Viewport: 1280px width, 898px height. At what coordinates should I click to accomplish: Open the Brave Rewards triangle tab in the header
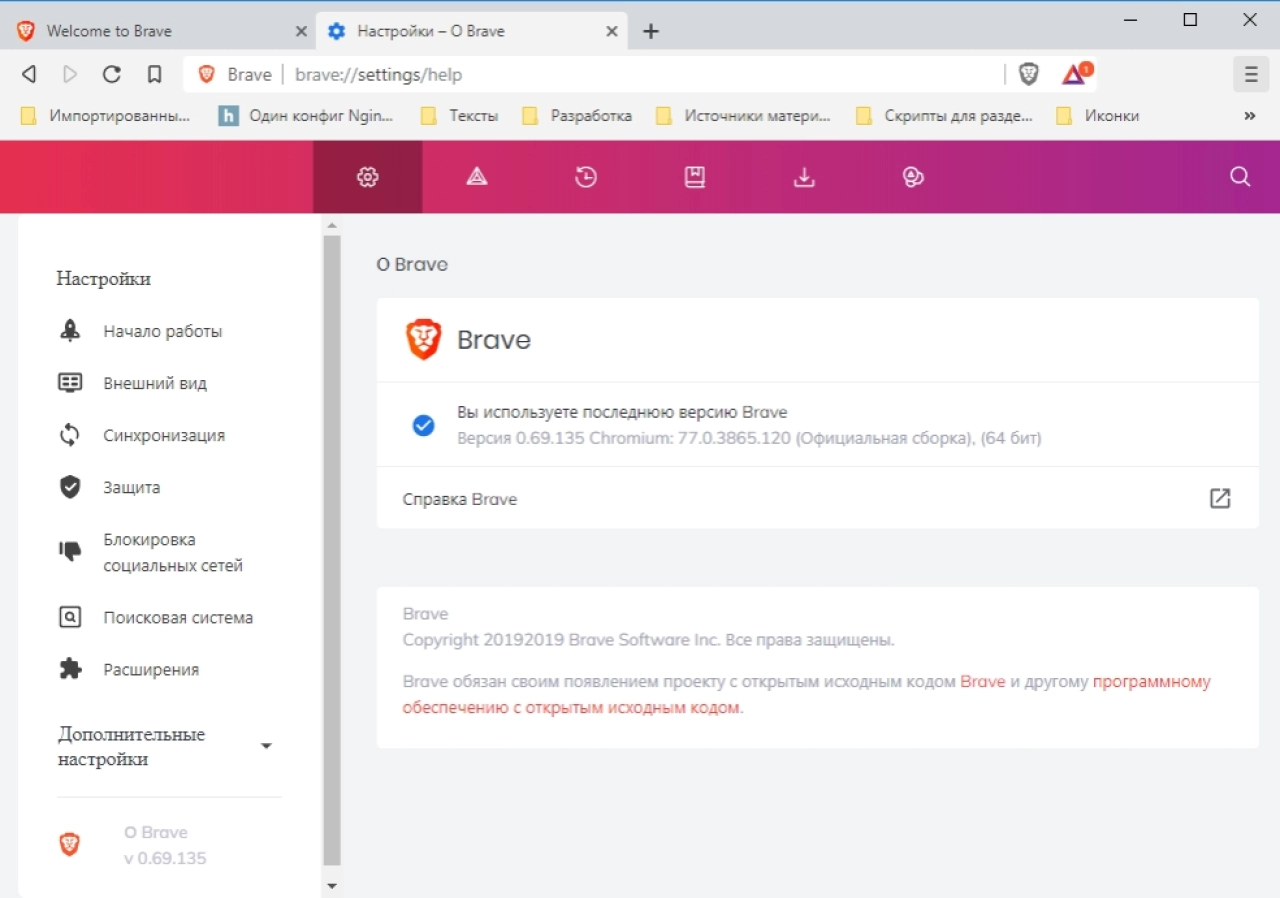[x=477, y=177]
